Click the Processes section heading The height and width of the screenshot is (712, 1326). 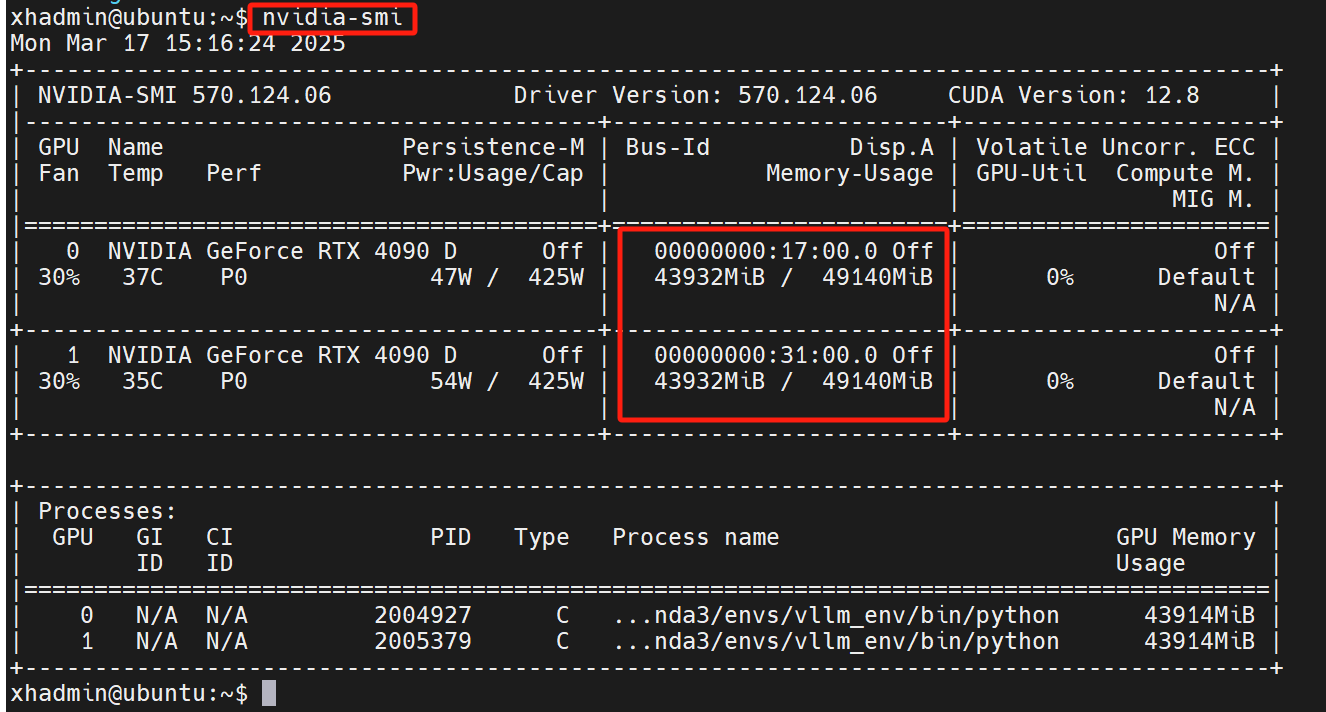pos(107,511)
